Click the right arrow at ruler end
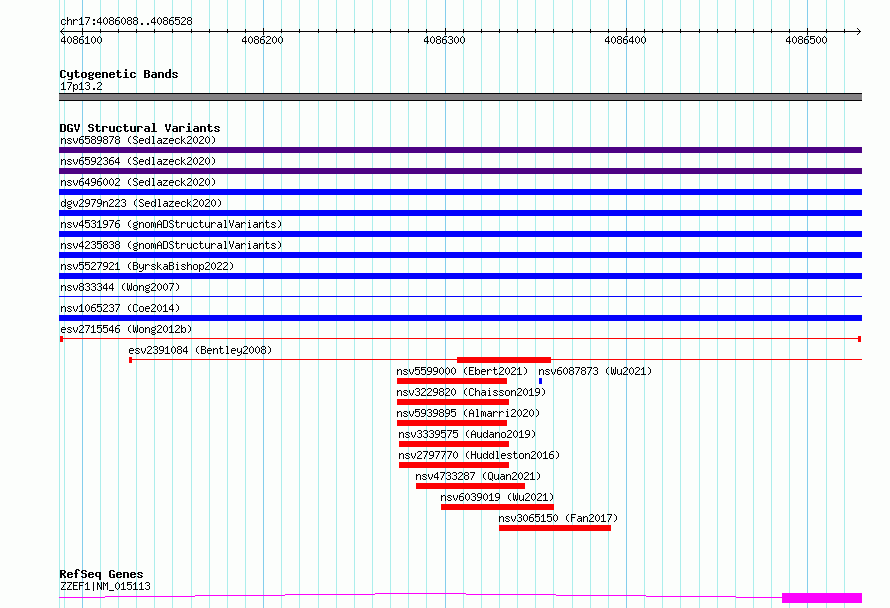890x608 pixels. (859, 31)
